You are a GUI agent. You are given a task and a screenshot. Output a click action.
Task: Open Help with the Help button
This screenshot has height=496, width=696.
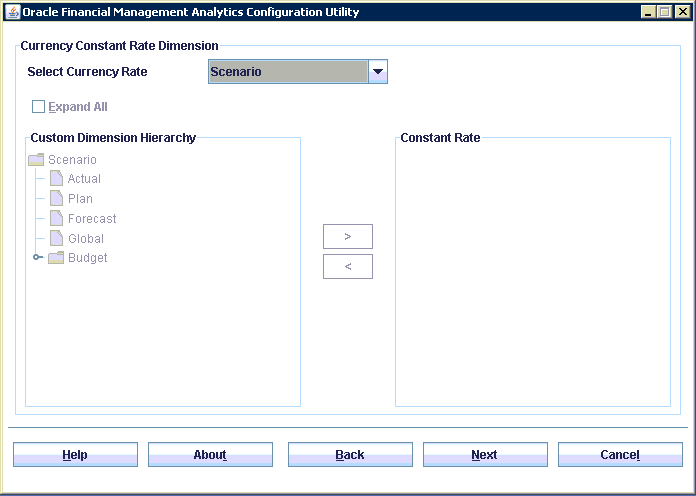75,455
